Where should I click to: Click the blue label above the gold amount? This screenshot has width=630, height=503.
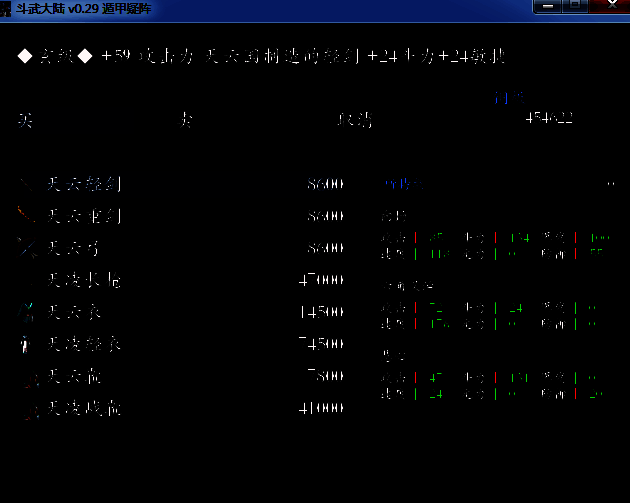click(x=508, y=98)
